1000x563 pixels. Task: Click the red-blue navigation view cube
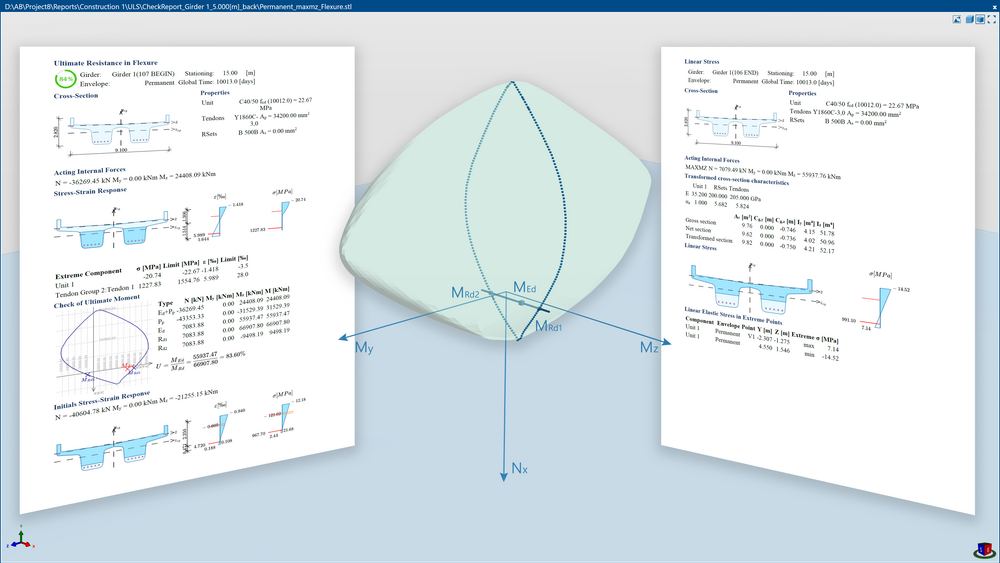tap(982, 547)
